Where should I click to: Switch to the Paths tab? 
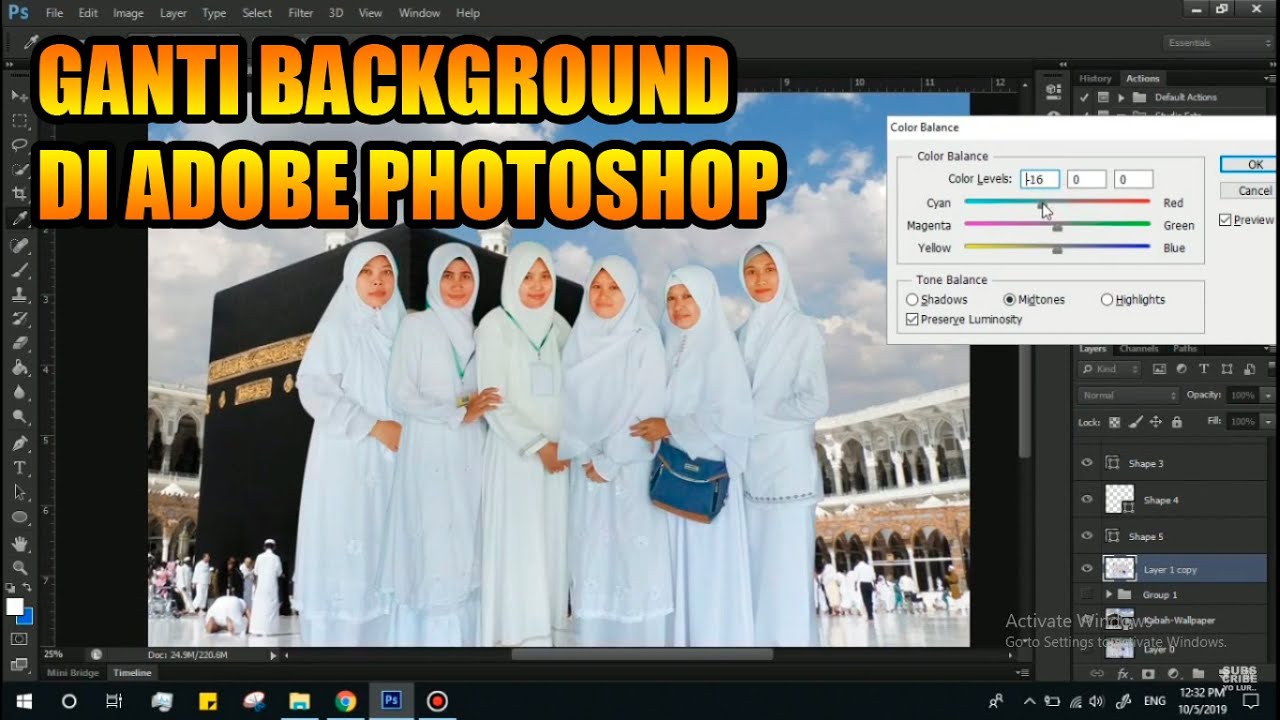[x=1185, y=349]
